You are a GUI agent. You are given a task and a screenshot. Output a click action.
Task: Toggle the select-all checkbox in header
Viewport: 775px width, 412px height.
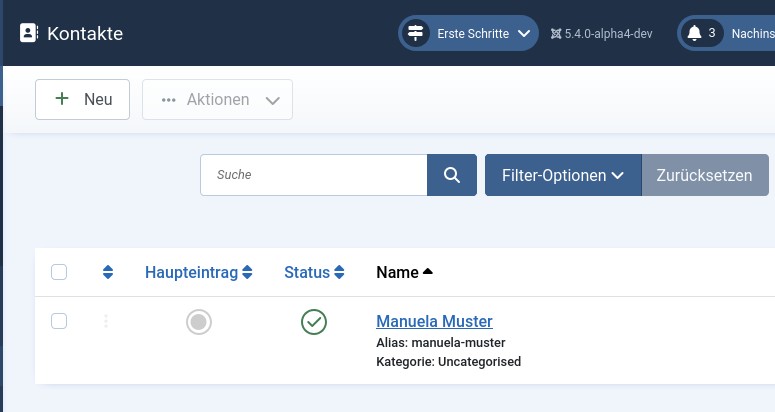pyautogui.click(x=59, y=272)
